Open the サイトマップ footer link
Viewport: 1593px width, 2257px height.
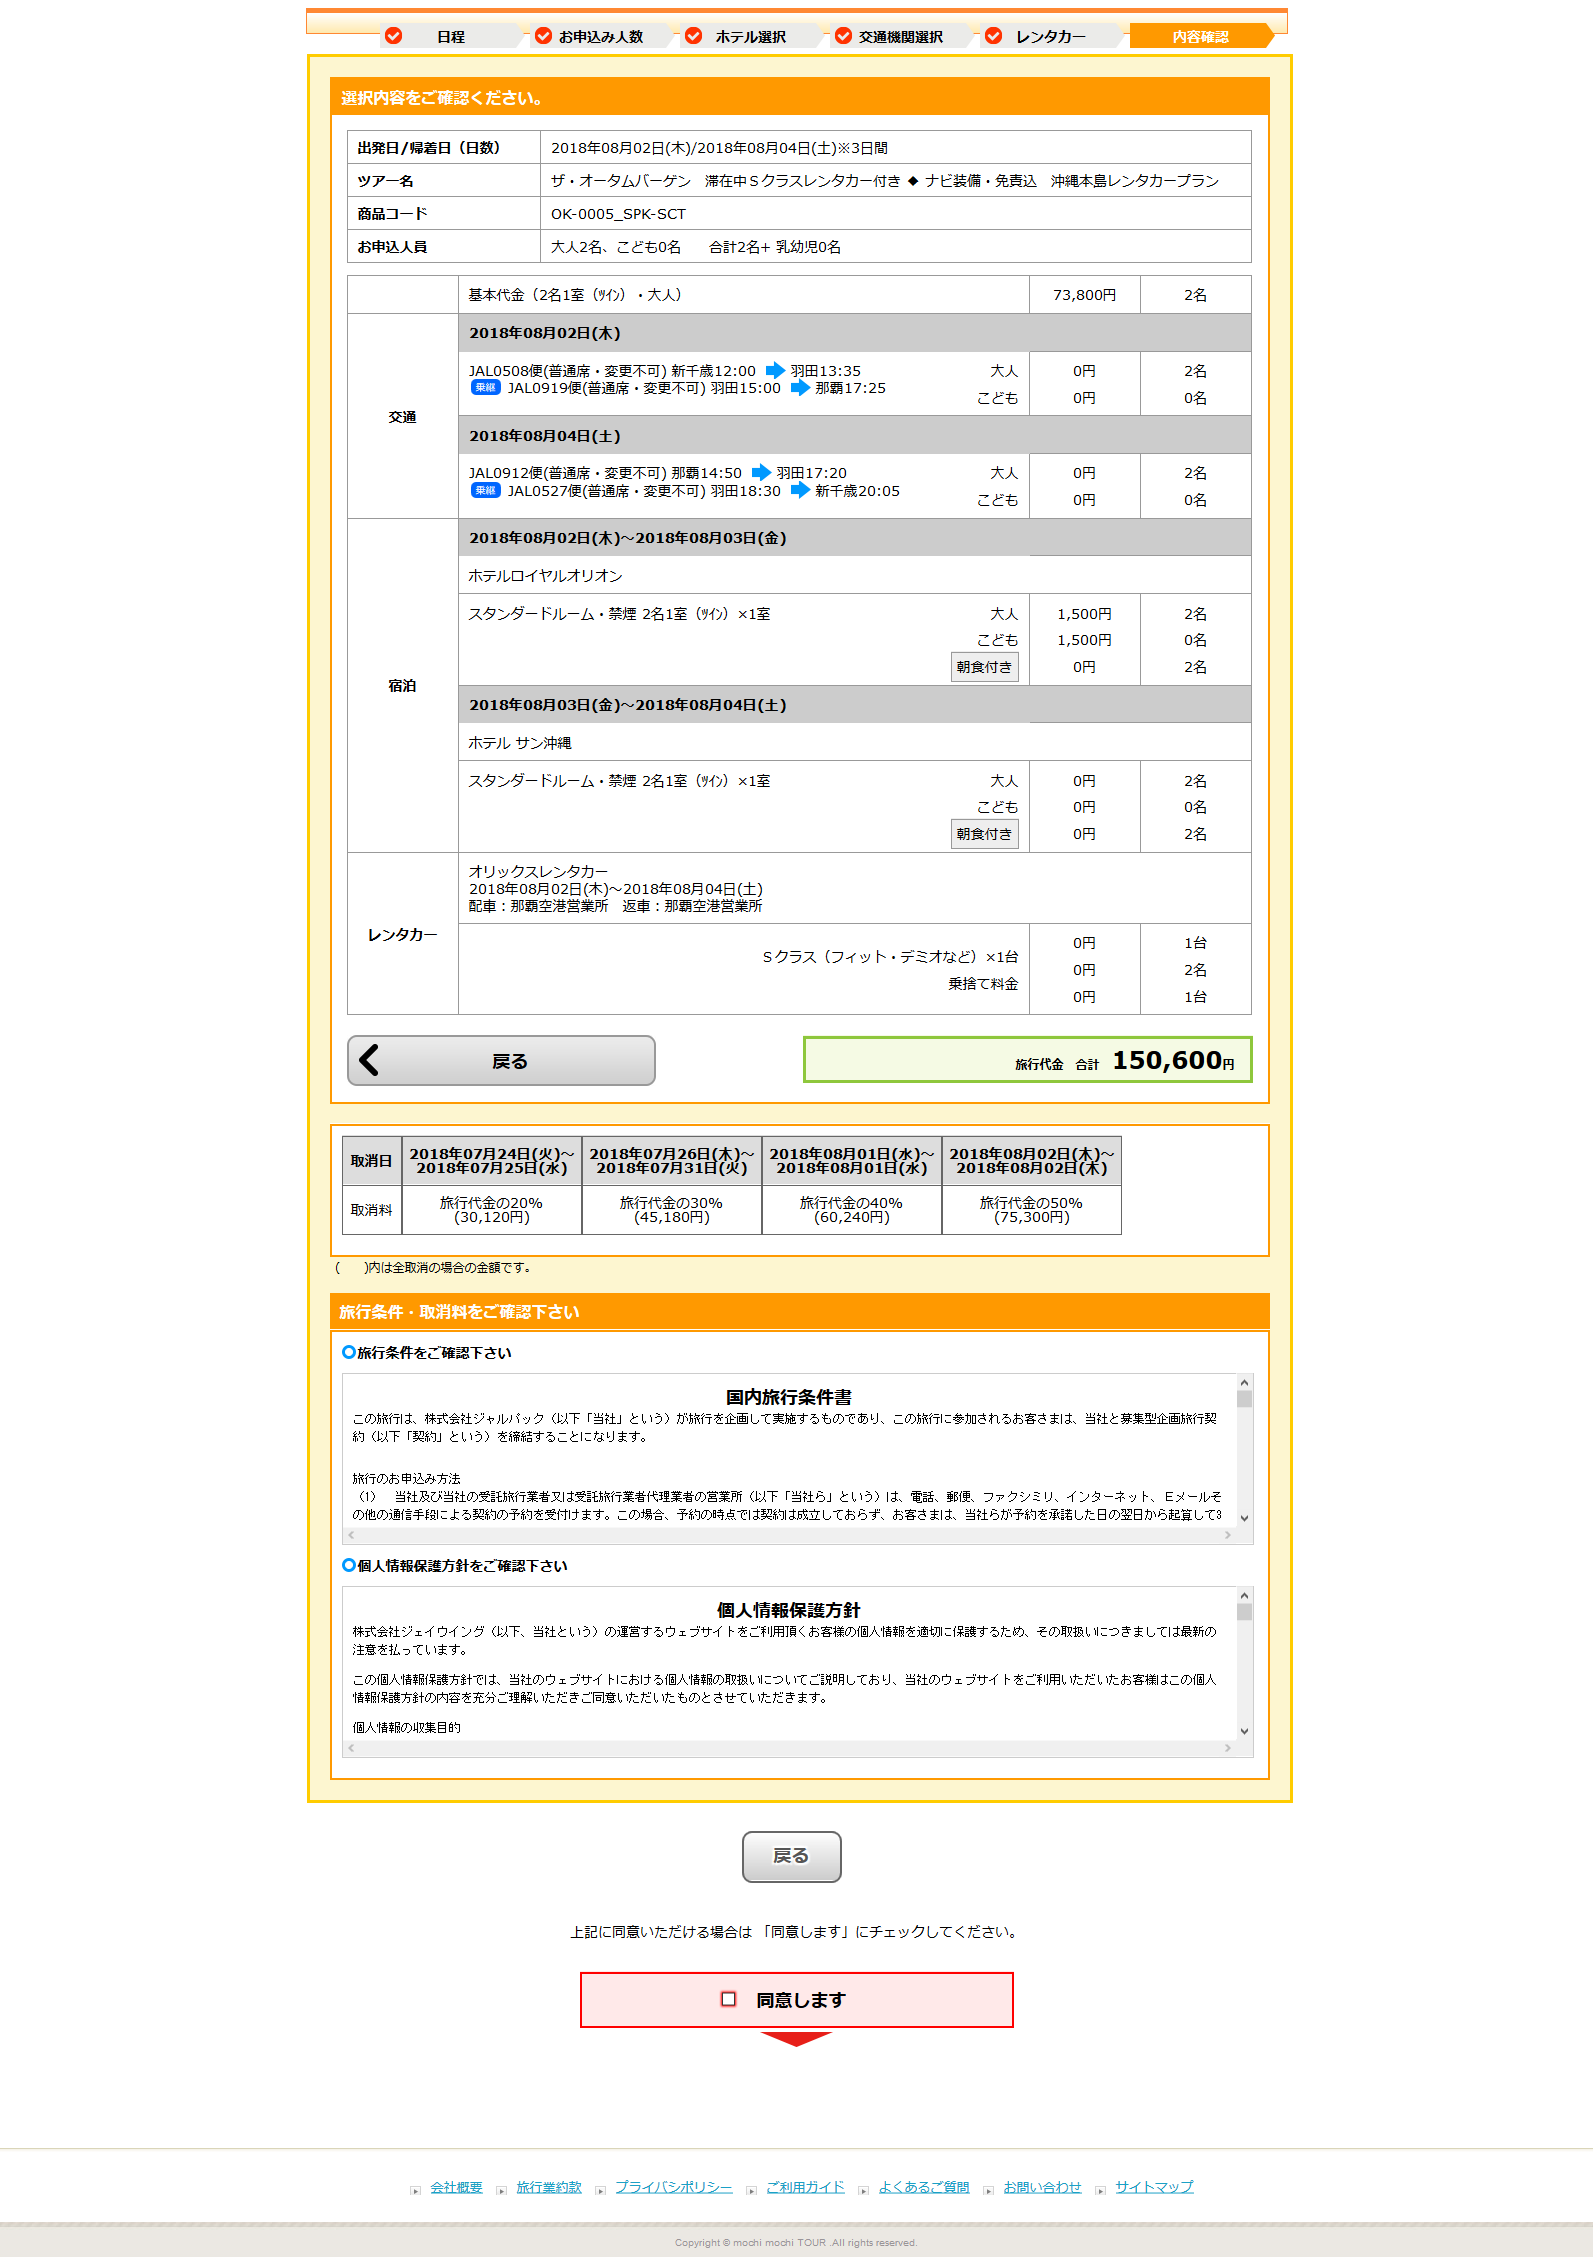coord(1155,2187)
